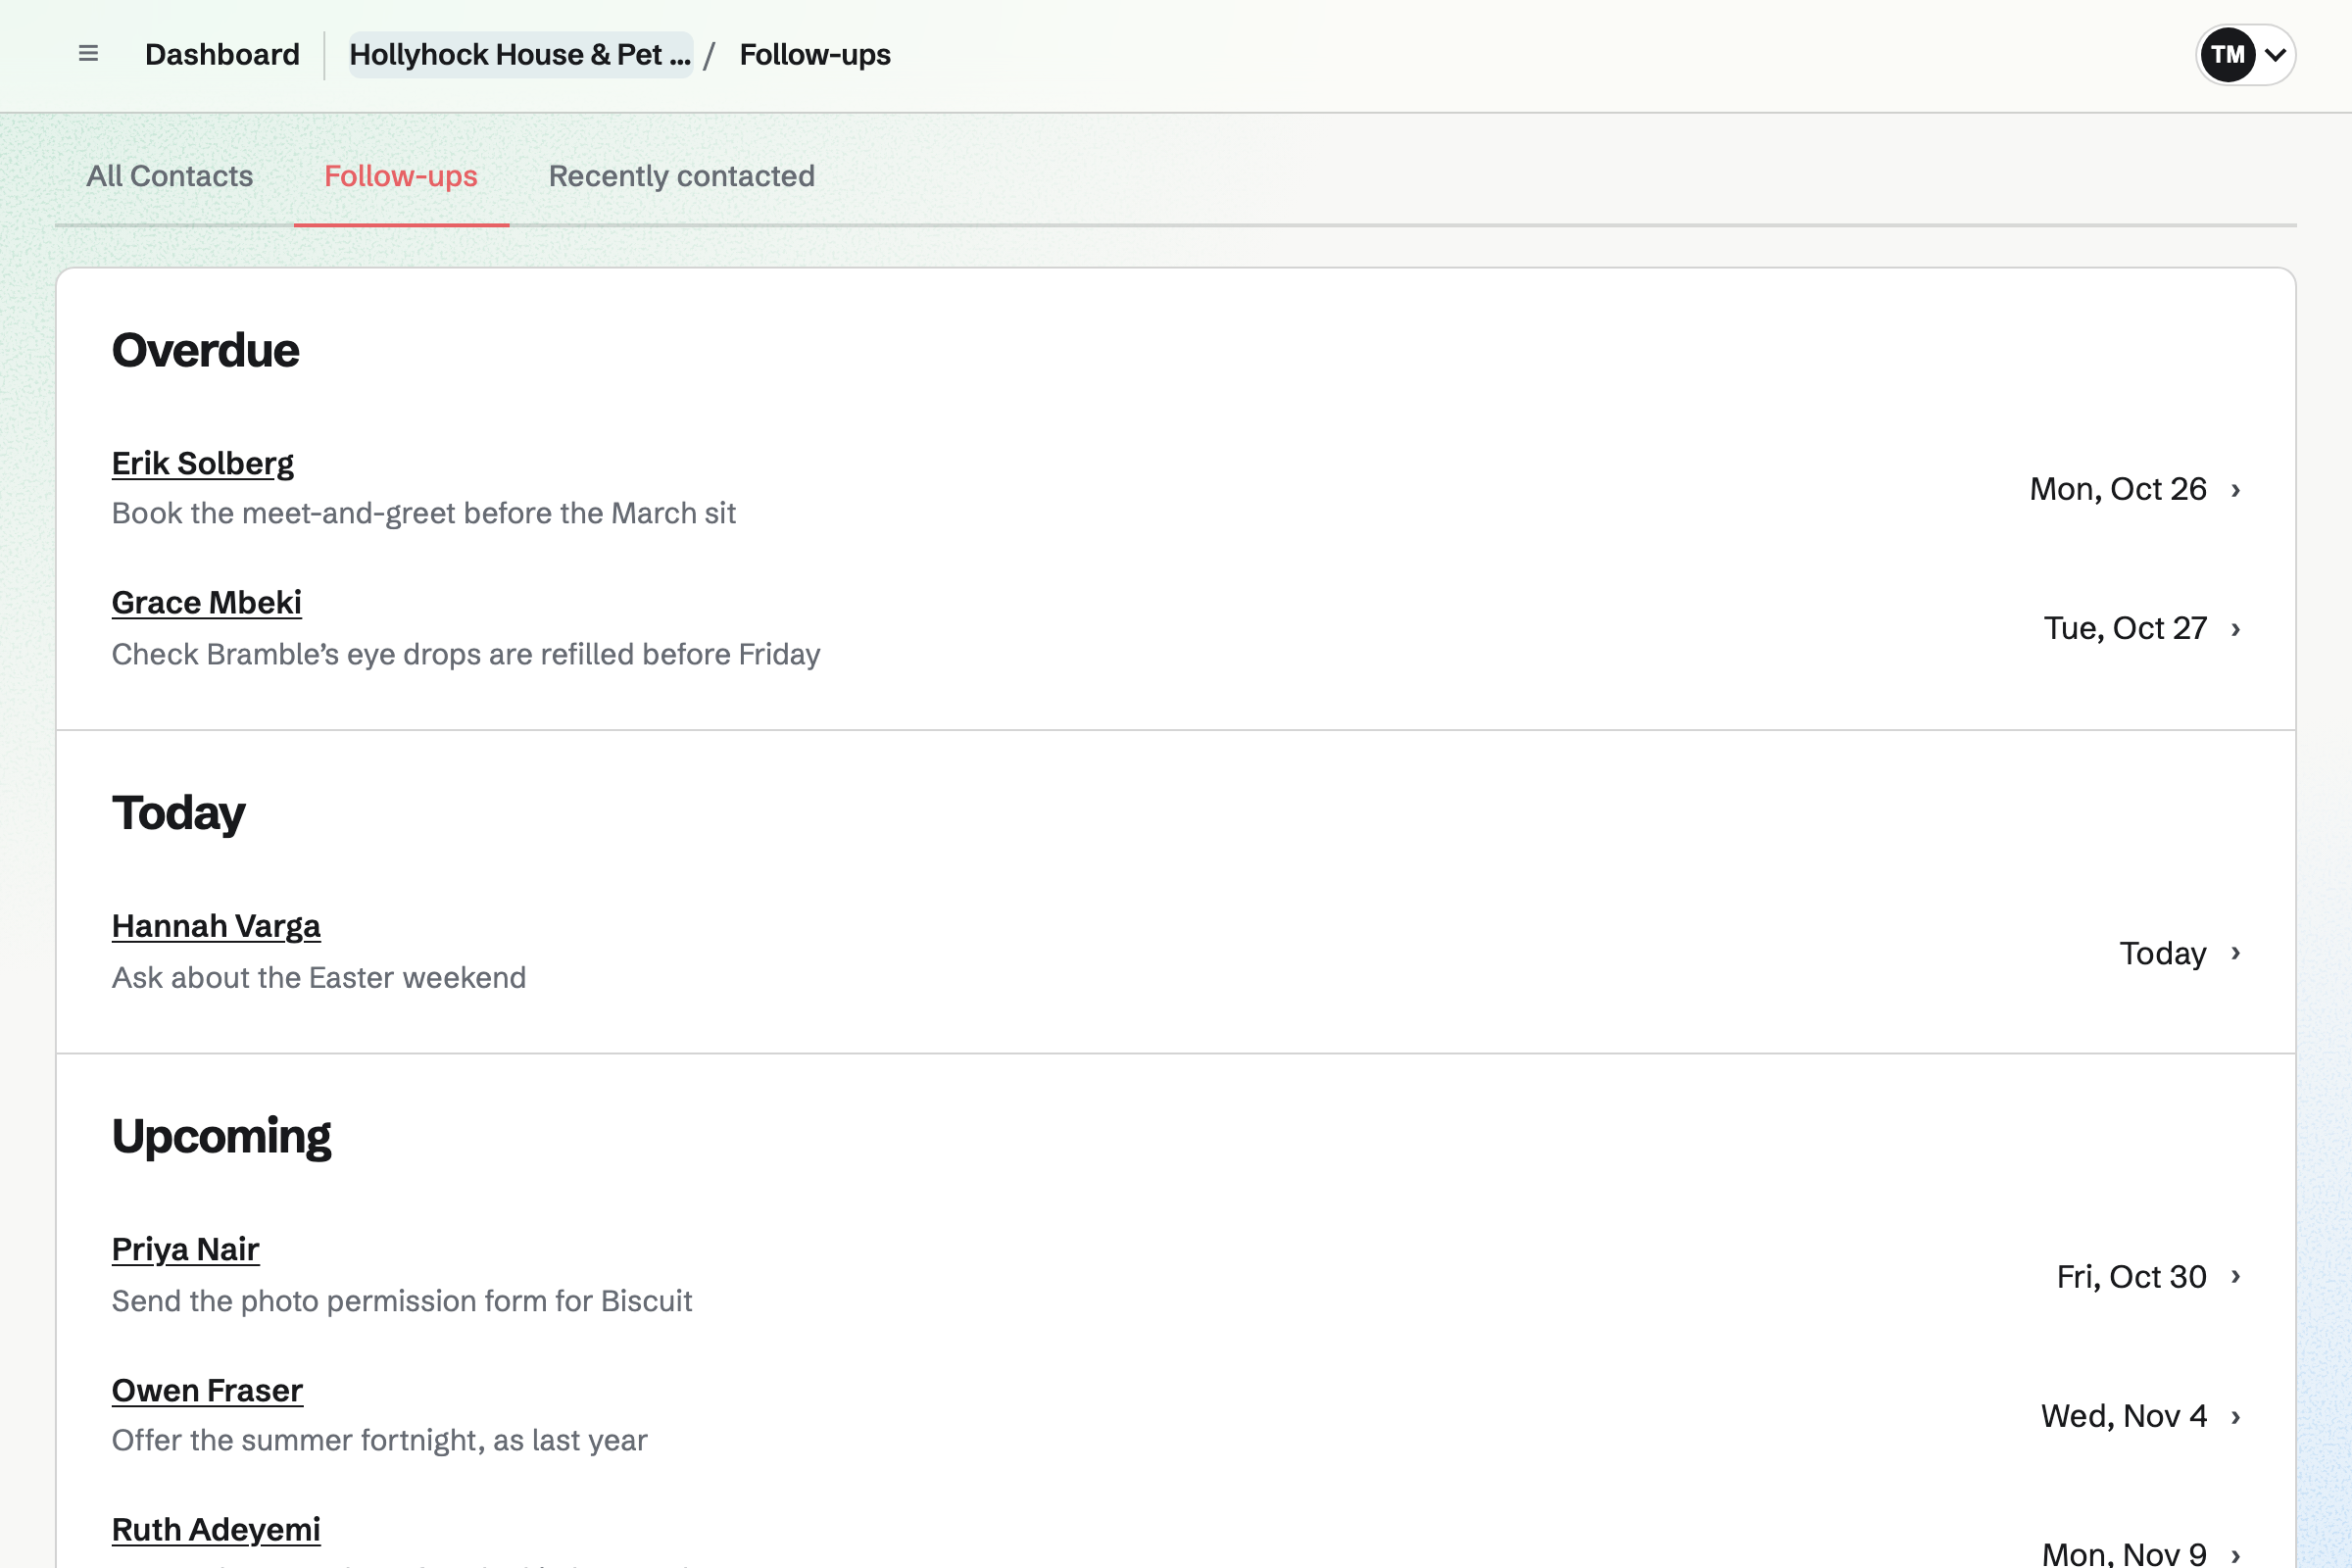Click the photo permission form for Biscuit note
The height and width of the screenshot is (1568, 2352).
pos(402,1301)
